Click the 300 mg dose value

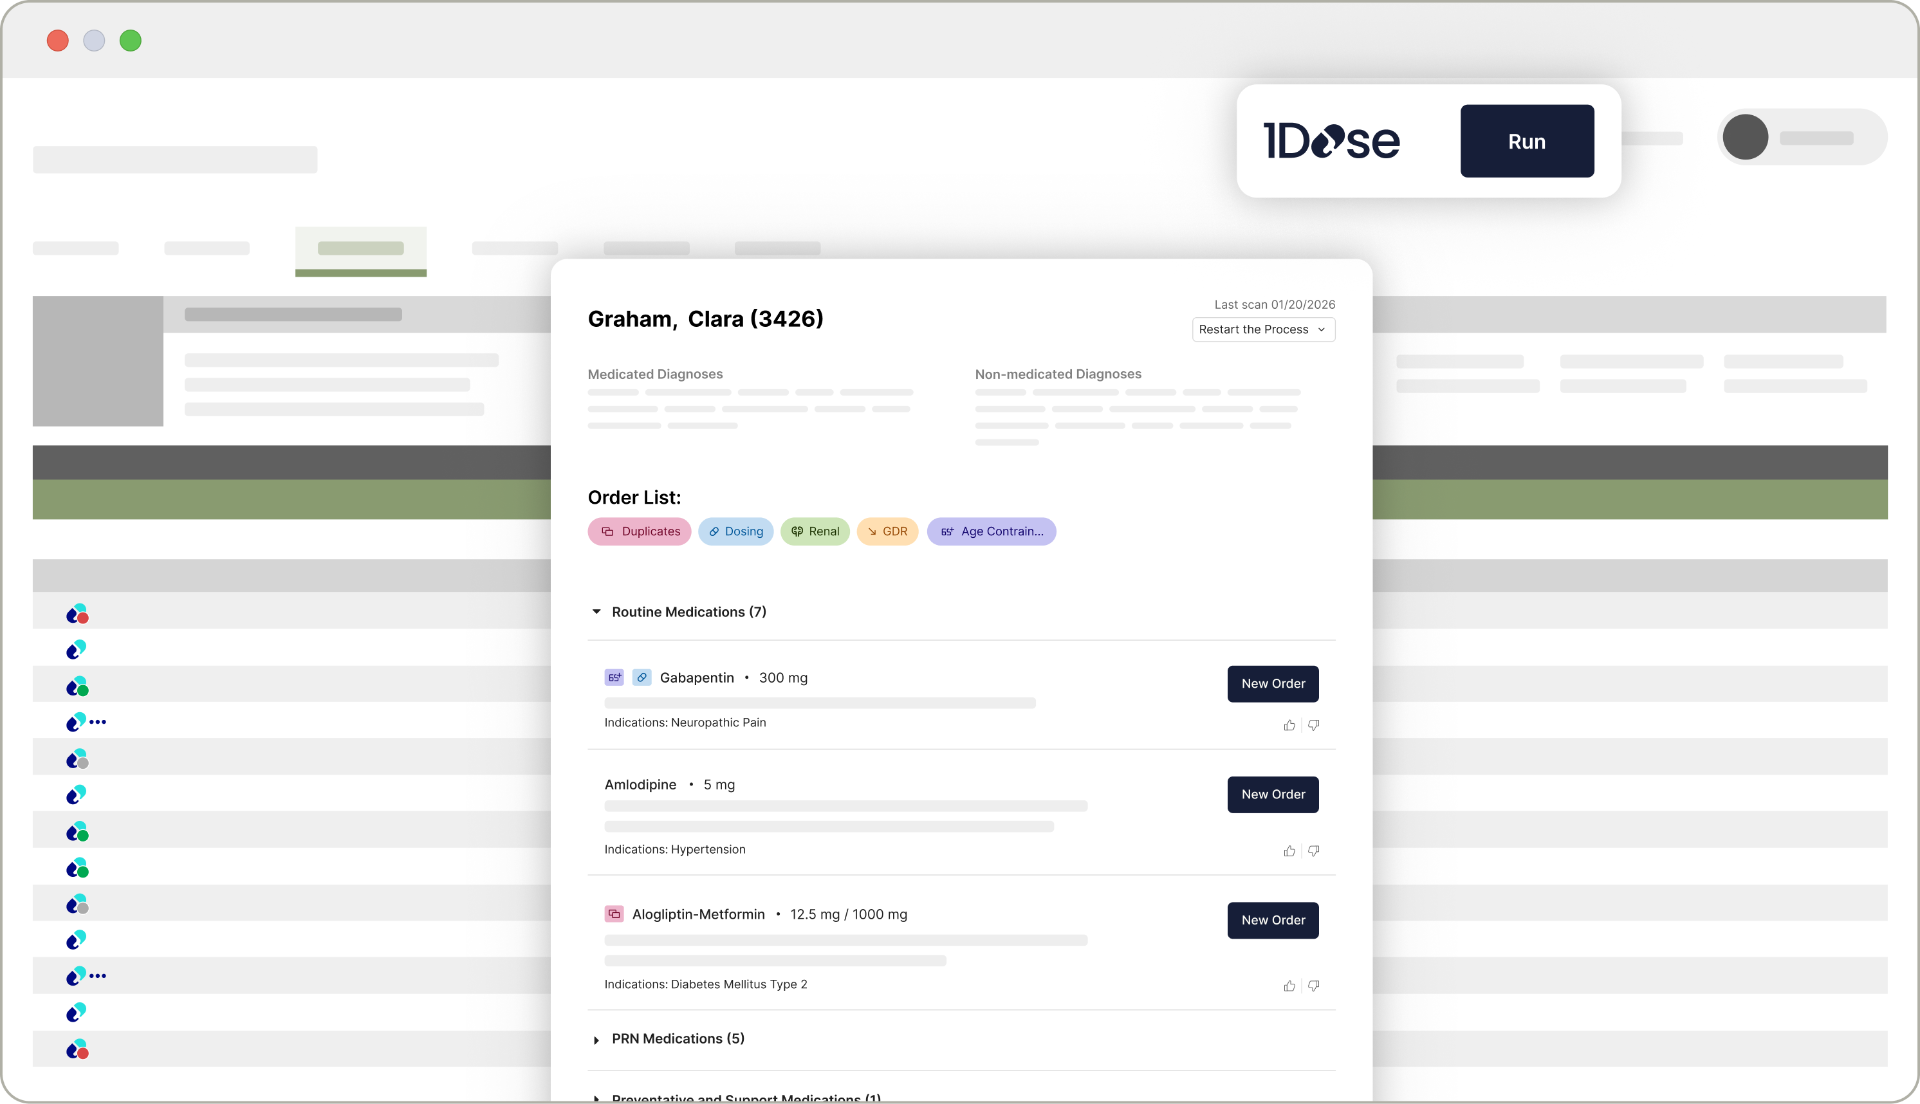pyautogui.click(x=783, y=678)
